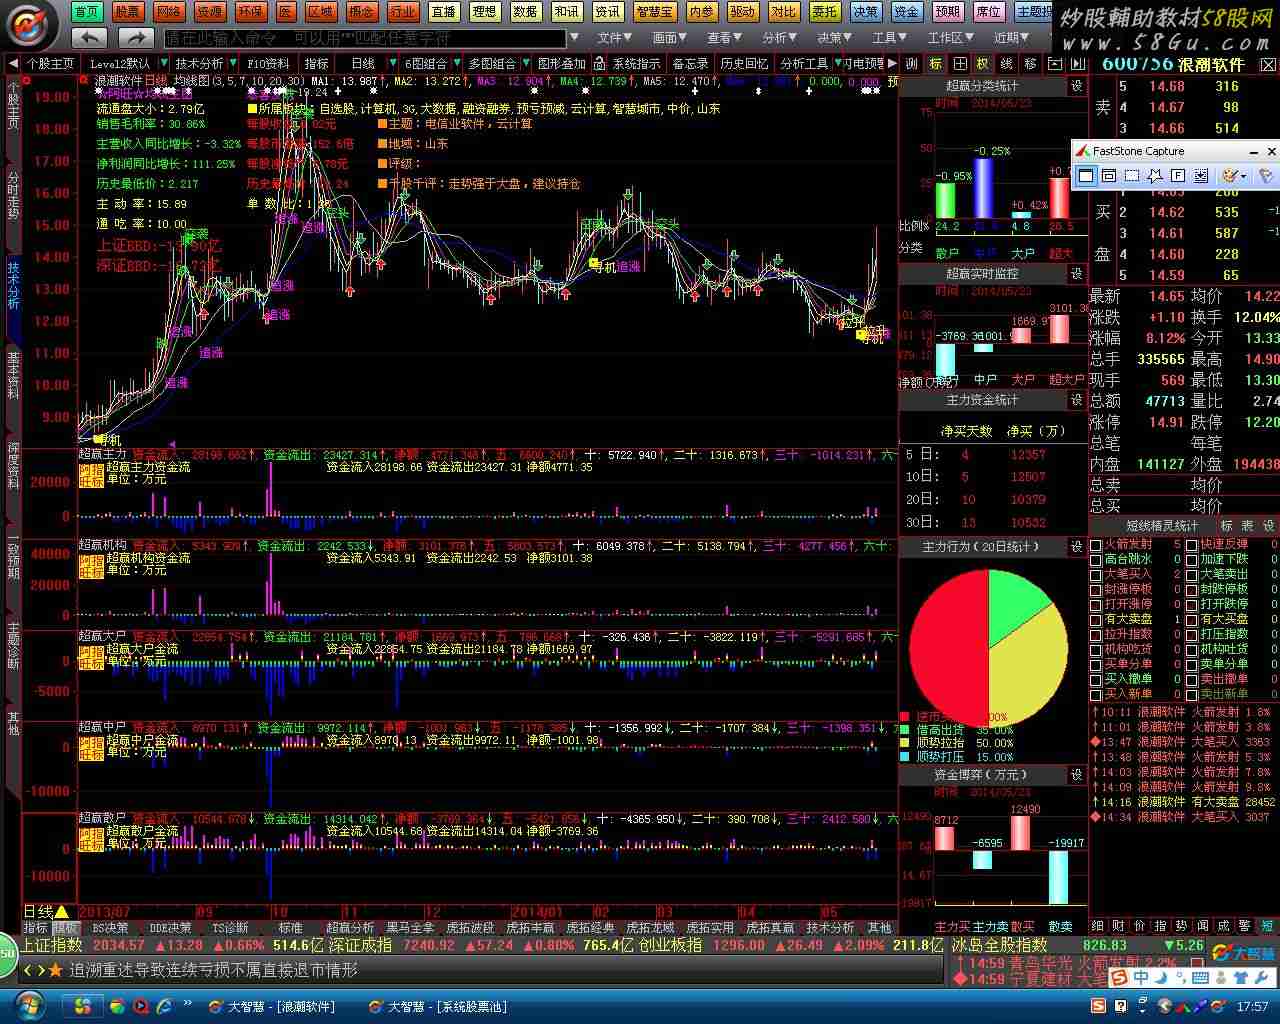1280x1024 pixels.
Task: Toggle the 高台跳水 checkbox
Action: click(1096, 560)
